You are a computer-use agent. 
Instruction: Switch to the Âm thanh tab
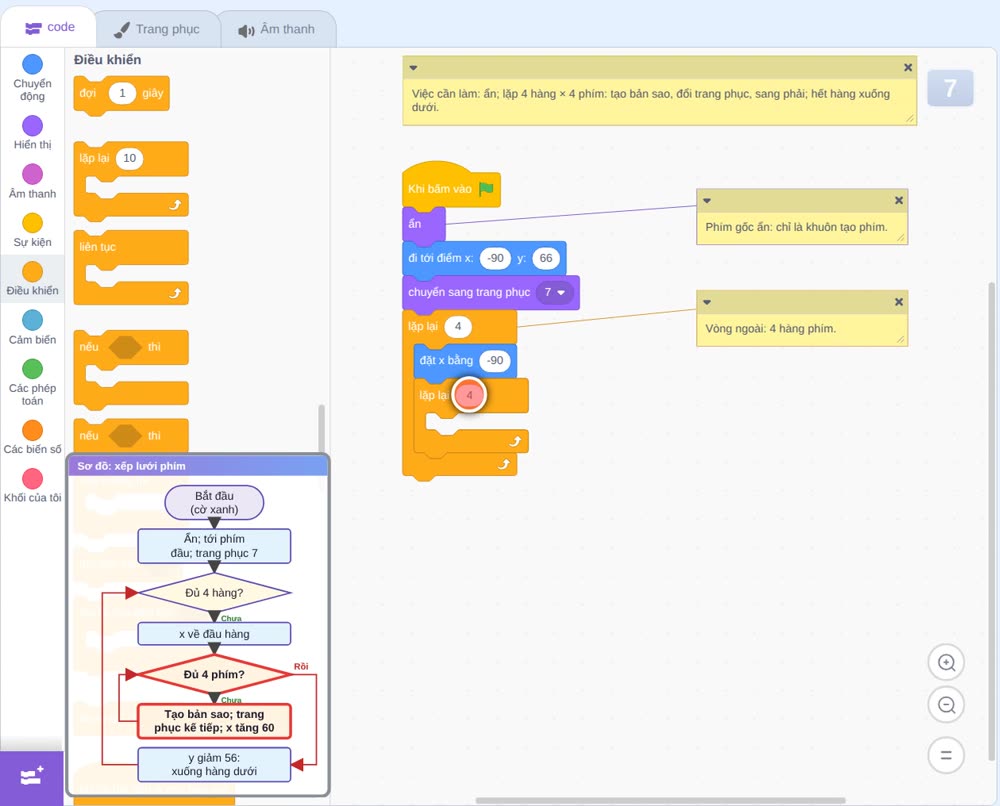277,29
